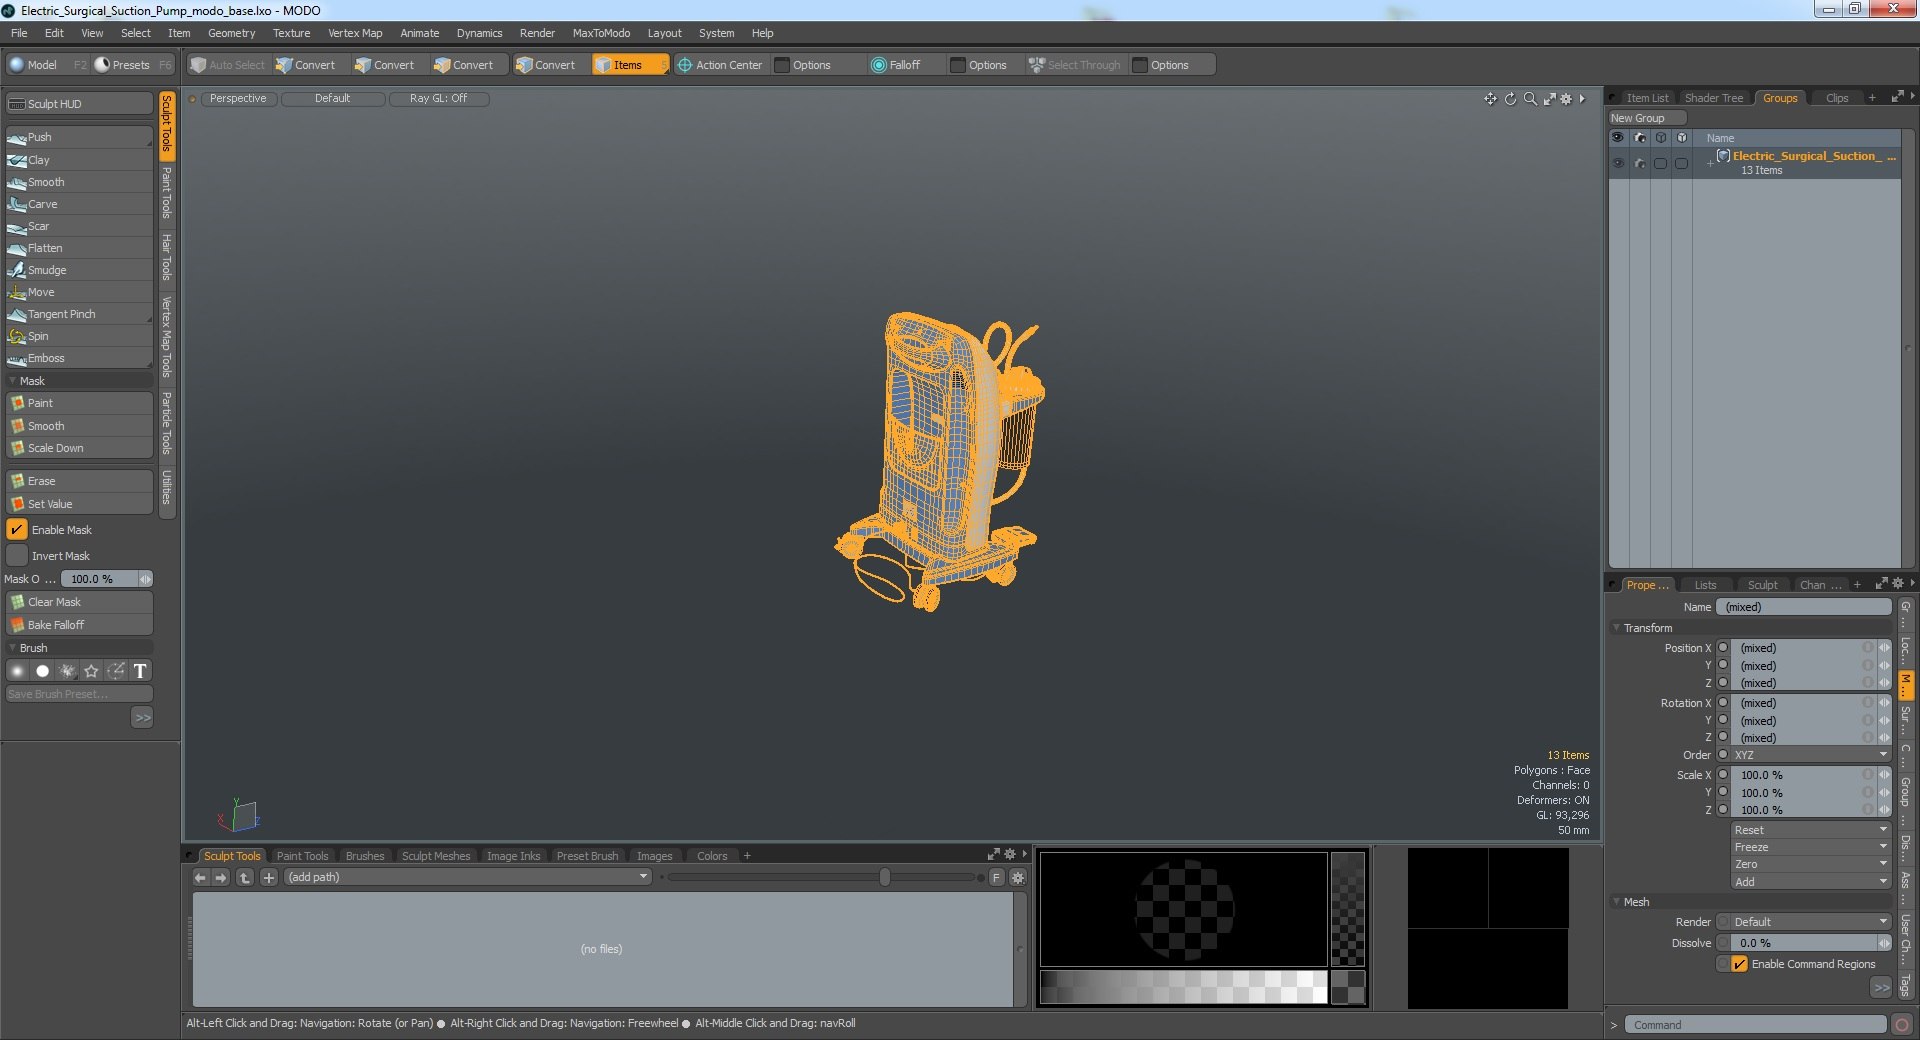Open the Zero transform dropdown
Viewport: 1920px width, 1040px height.
[x=1810, y=864]
